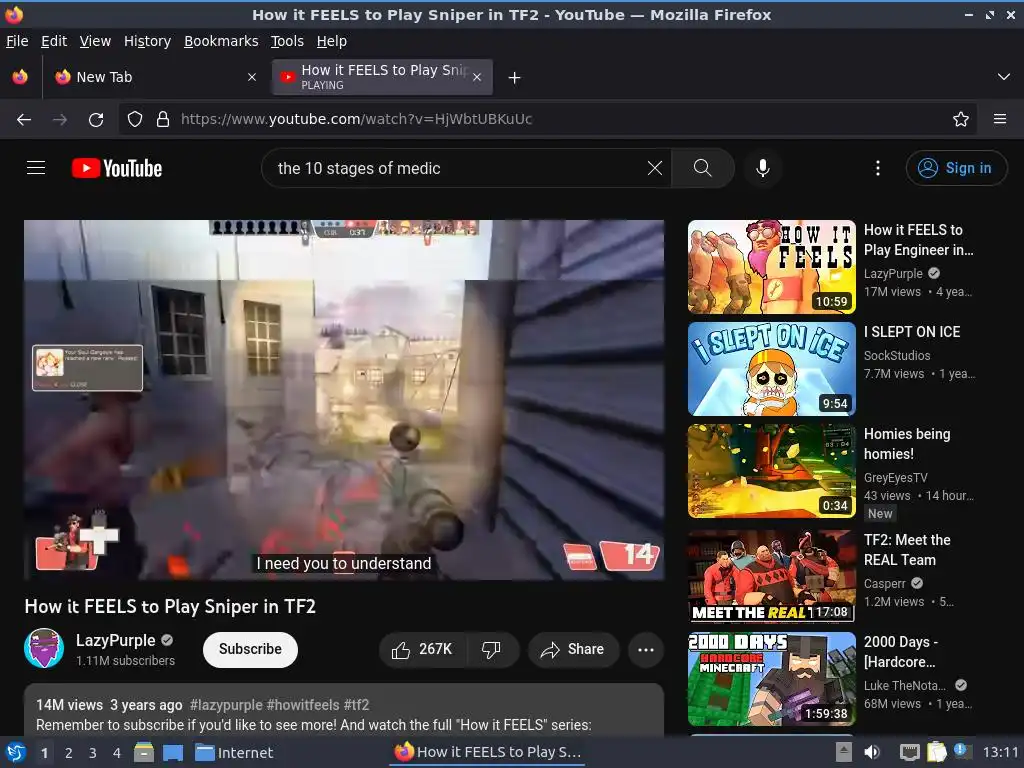This screenshot has height=768, width=1024.
Task: Open the Homies being homies thumbnail
Action: (771, 471)
